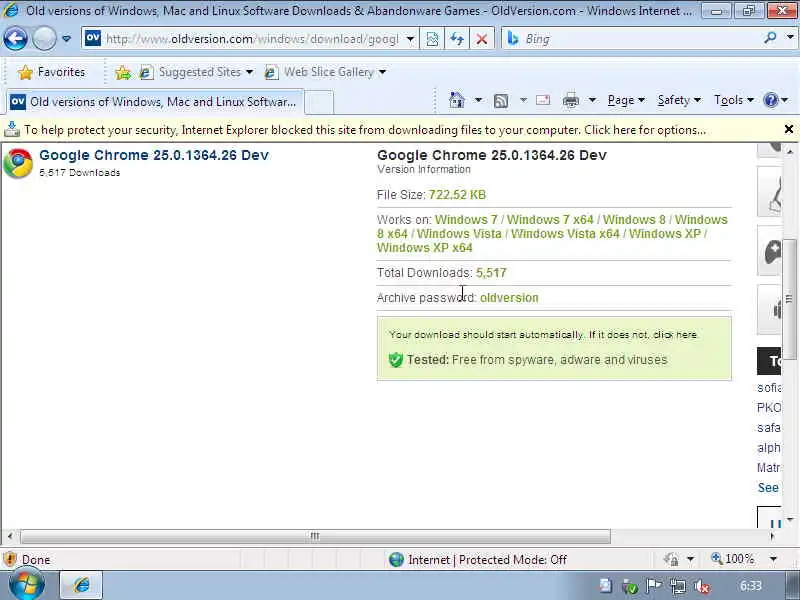Click the 'click here' download link
Image resolution: width=800 pixels, height=600 pixels.
(x=675, y=335)
